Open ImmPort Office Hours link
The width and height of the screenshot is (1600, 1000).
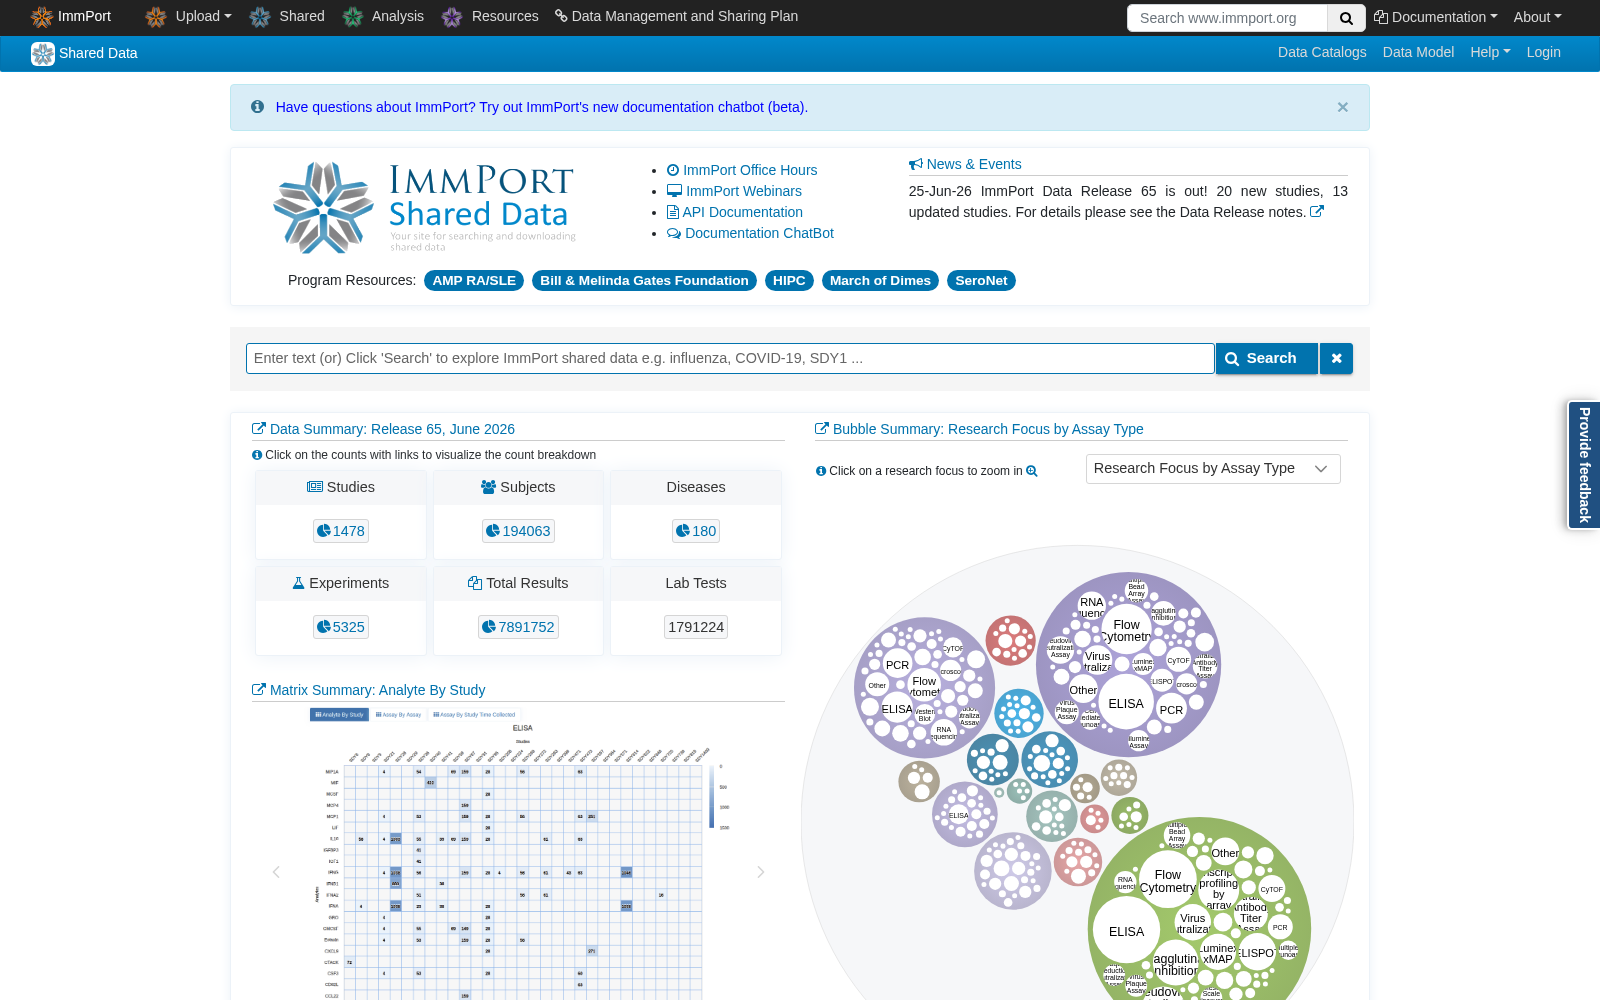(x=750, y=170)
